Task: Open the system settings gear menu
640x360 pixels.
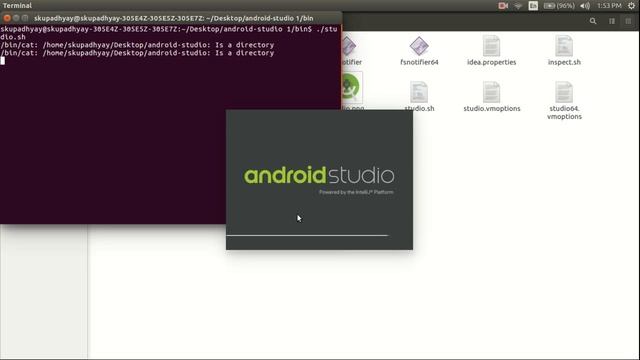Action: pyautogui.click(x=631, y=6)
